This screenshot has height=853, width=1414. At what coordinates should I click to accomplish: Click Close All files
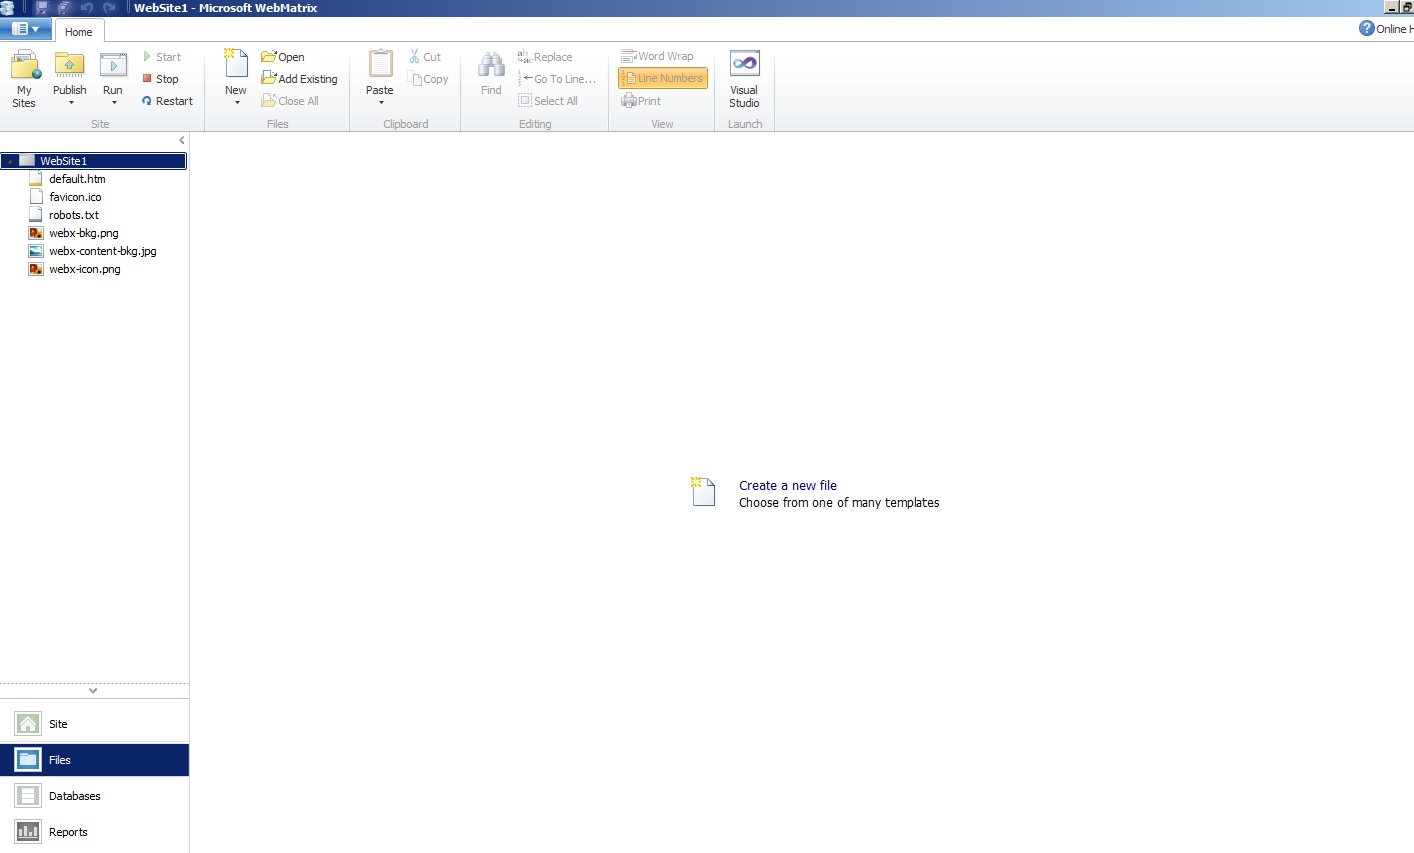pos(290,101)
